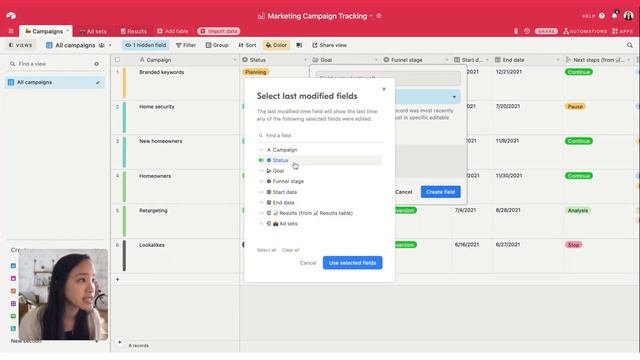Screen dimensions: 640x360
Task: Open the Campaign column dropdown arrow
Action: (x=234, y=60)
